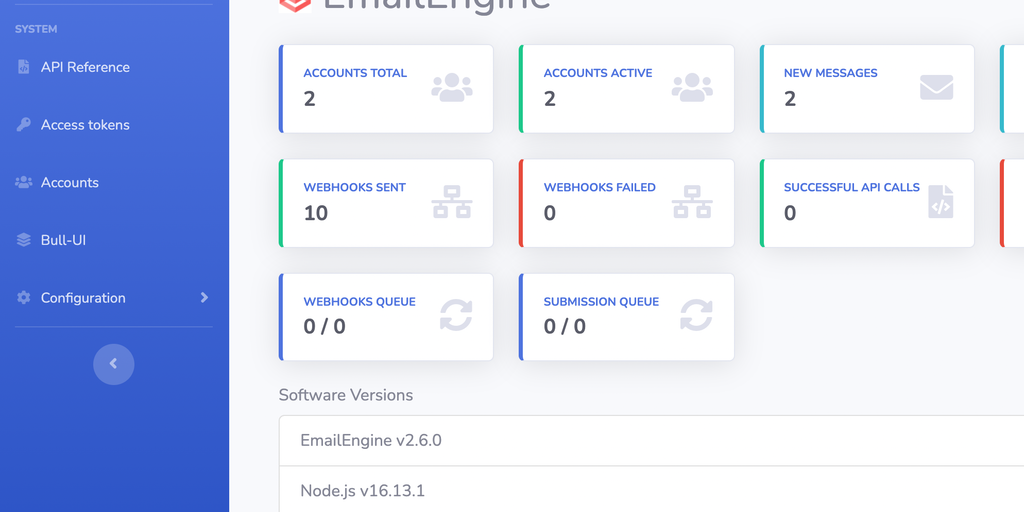Screen dimensions: 1024x512
Task: Click the Successful API Calls label
Action: pyautogui.click(x=852, y=187)
